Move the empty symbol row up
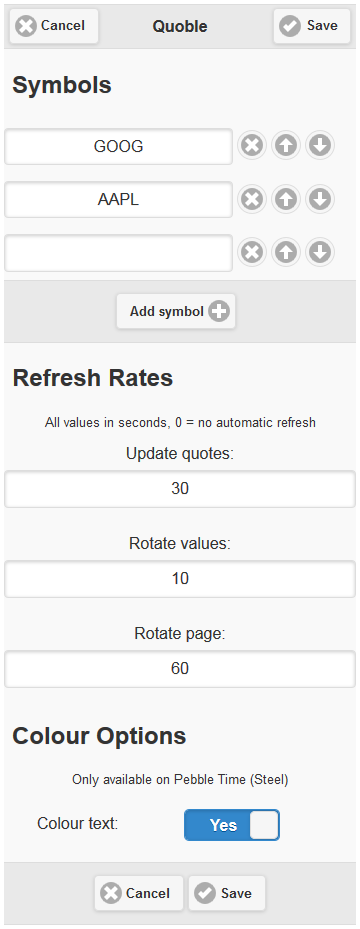The width and height of the screenshot is (360, 929). pos(286,252)
